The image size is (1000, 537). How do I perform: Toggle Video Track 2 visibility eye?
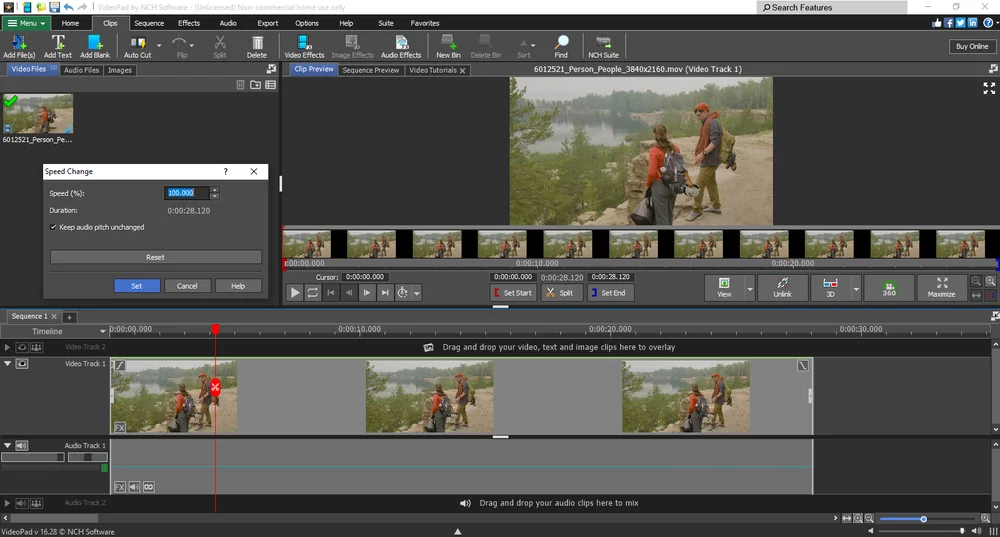[22, 347]
